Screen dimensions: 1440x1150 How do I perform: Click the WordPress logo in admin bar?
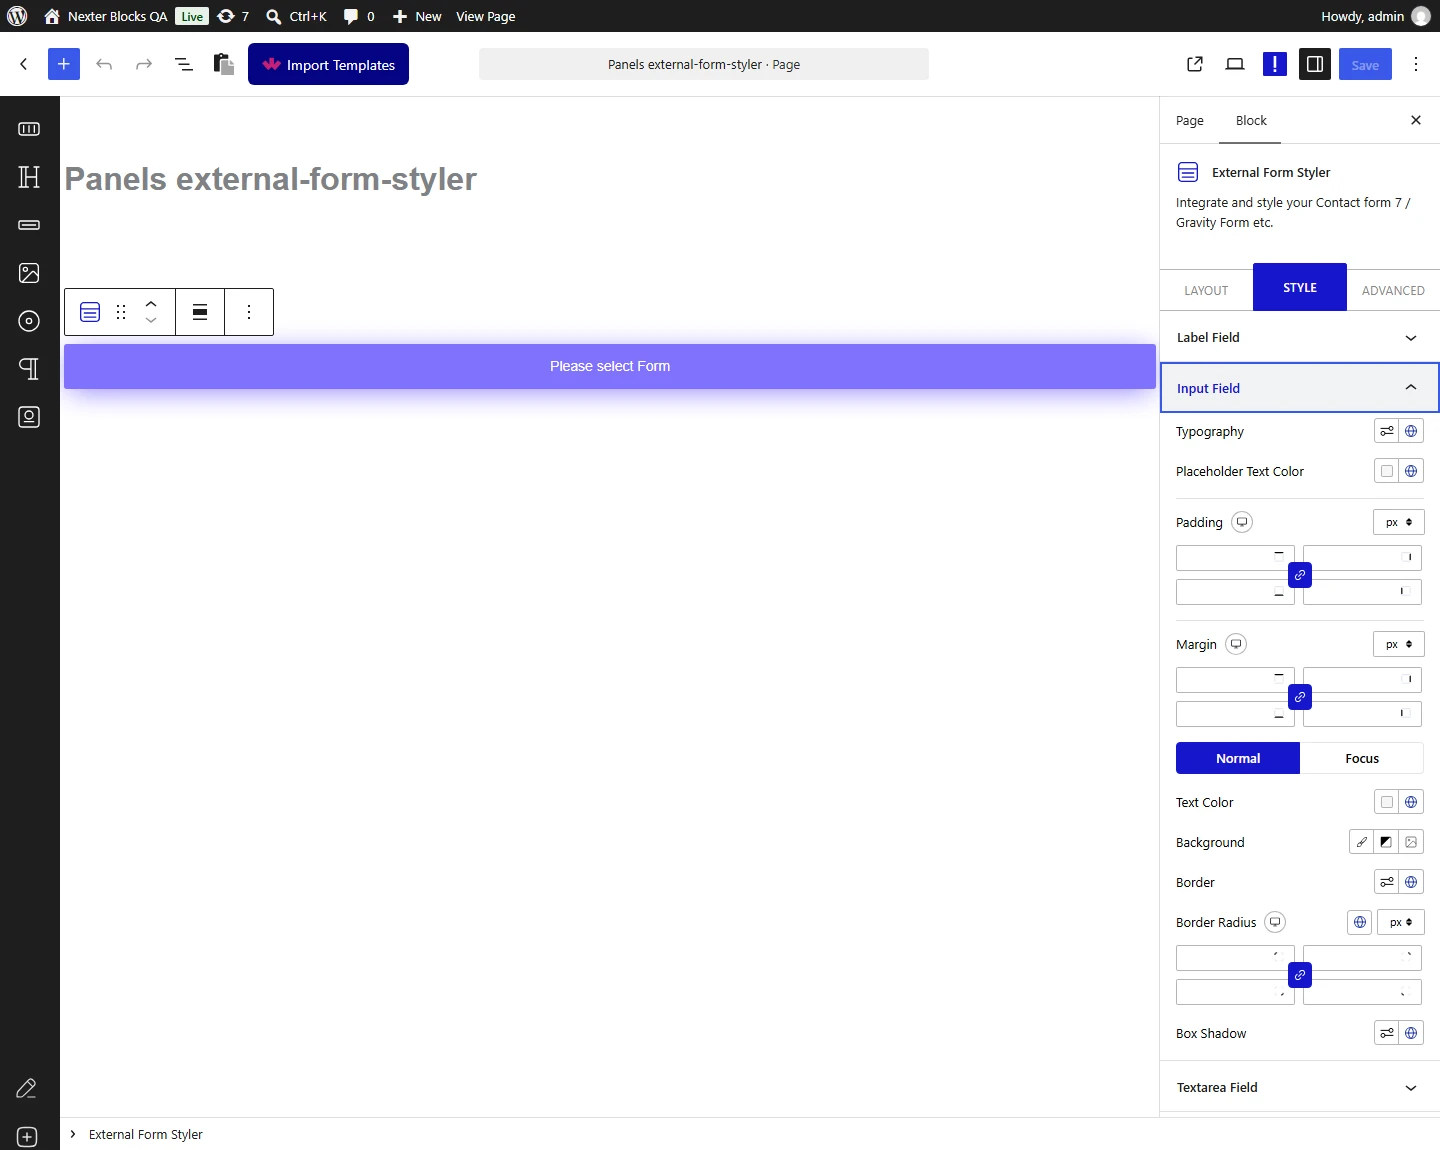point(17,16)
